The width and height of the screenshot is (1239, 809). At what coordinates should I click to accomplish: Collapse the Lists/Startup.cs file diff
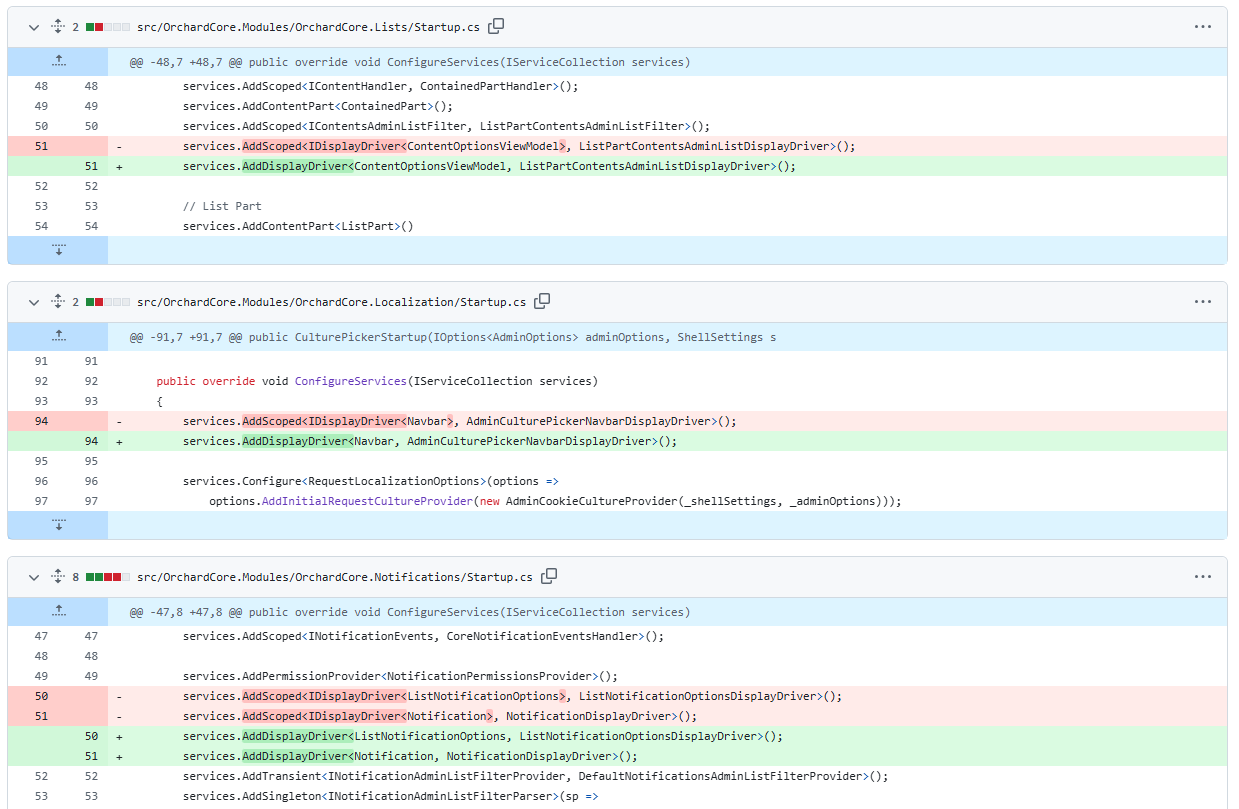[34, 27]
